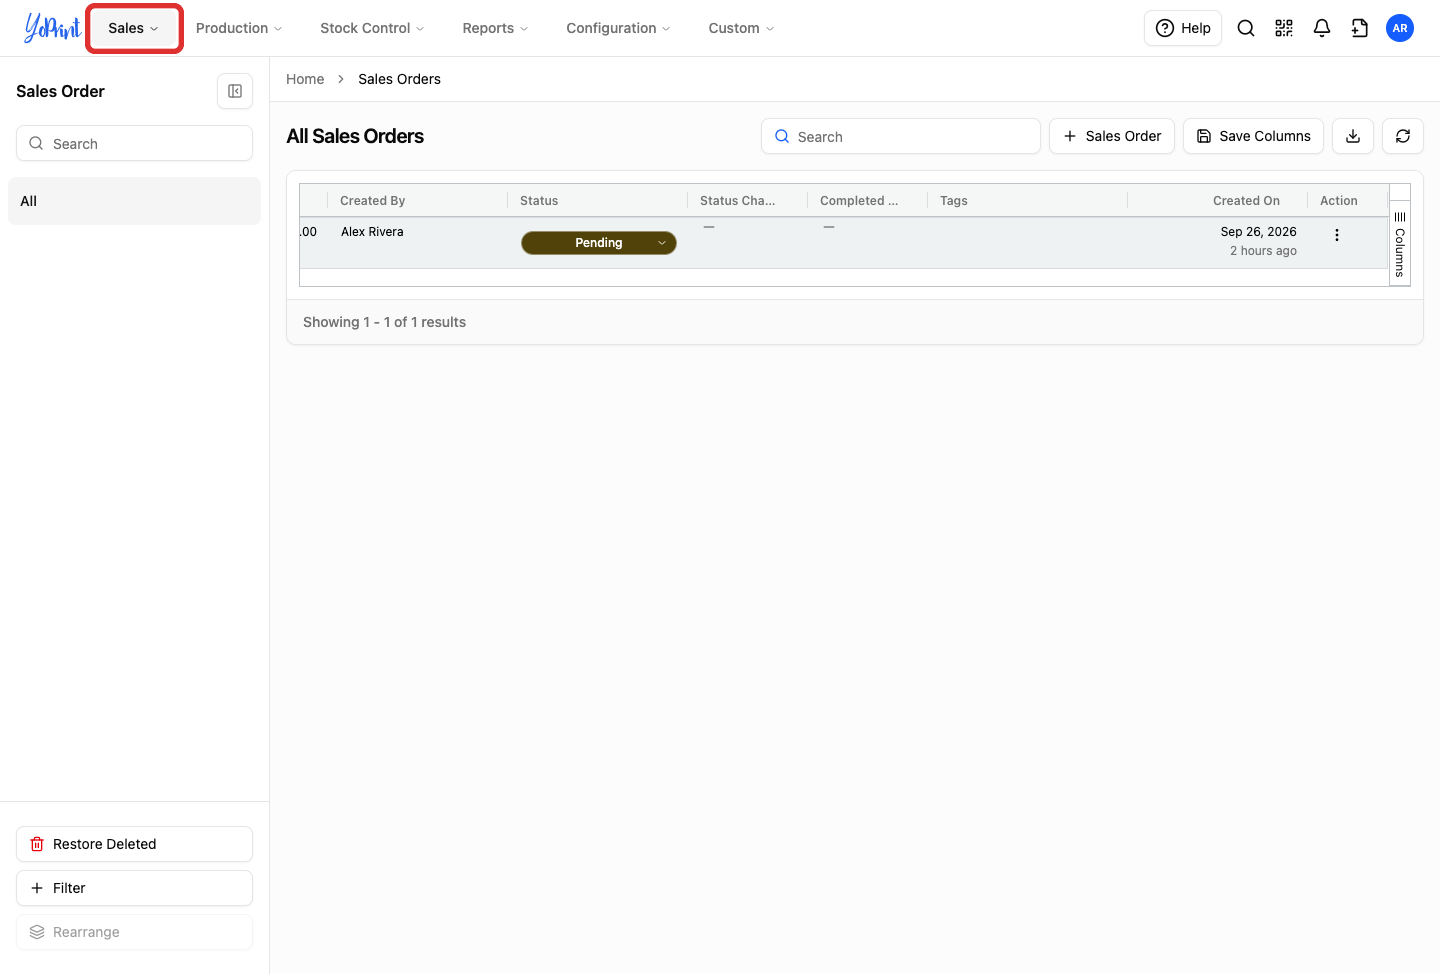Open the Sales menu
This screenshot has height=974, width=1440.
tap(134, 28)
